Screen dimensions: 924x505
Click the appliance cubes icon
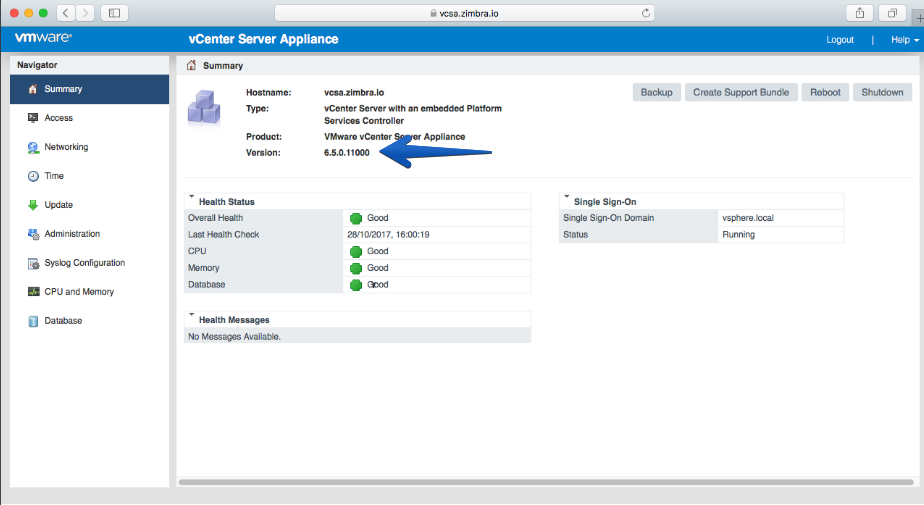(204, 108)
